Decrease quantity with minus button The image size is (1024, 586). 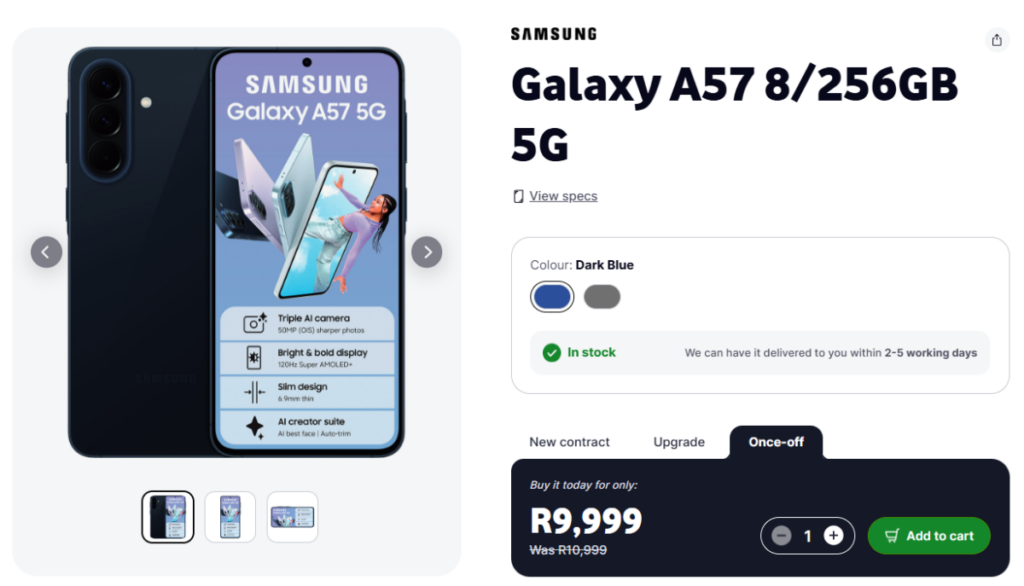pyautogui.click(x=782, y=536)
